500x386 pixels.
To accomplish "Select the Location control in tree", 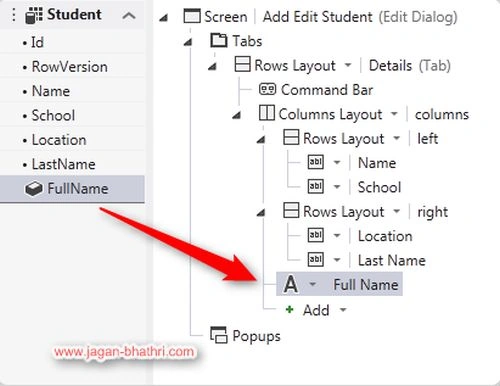I will (385, 236).
